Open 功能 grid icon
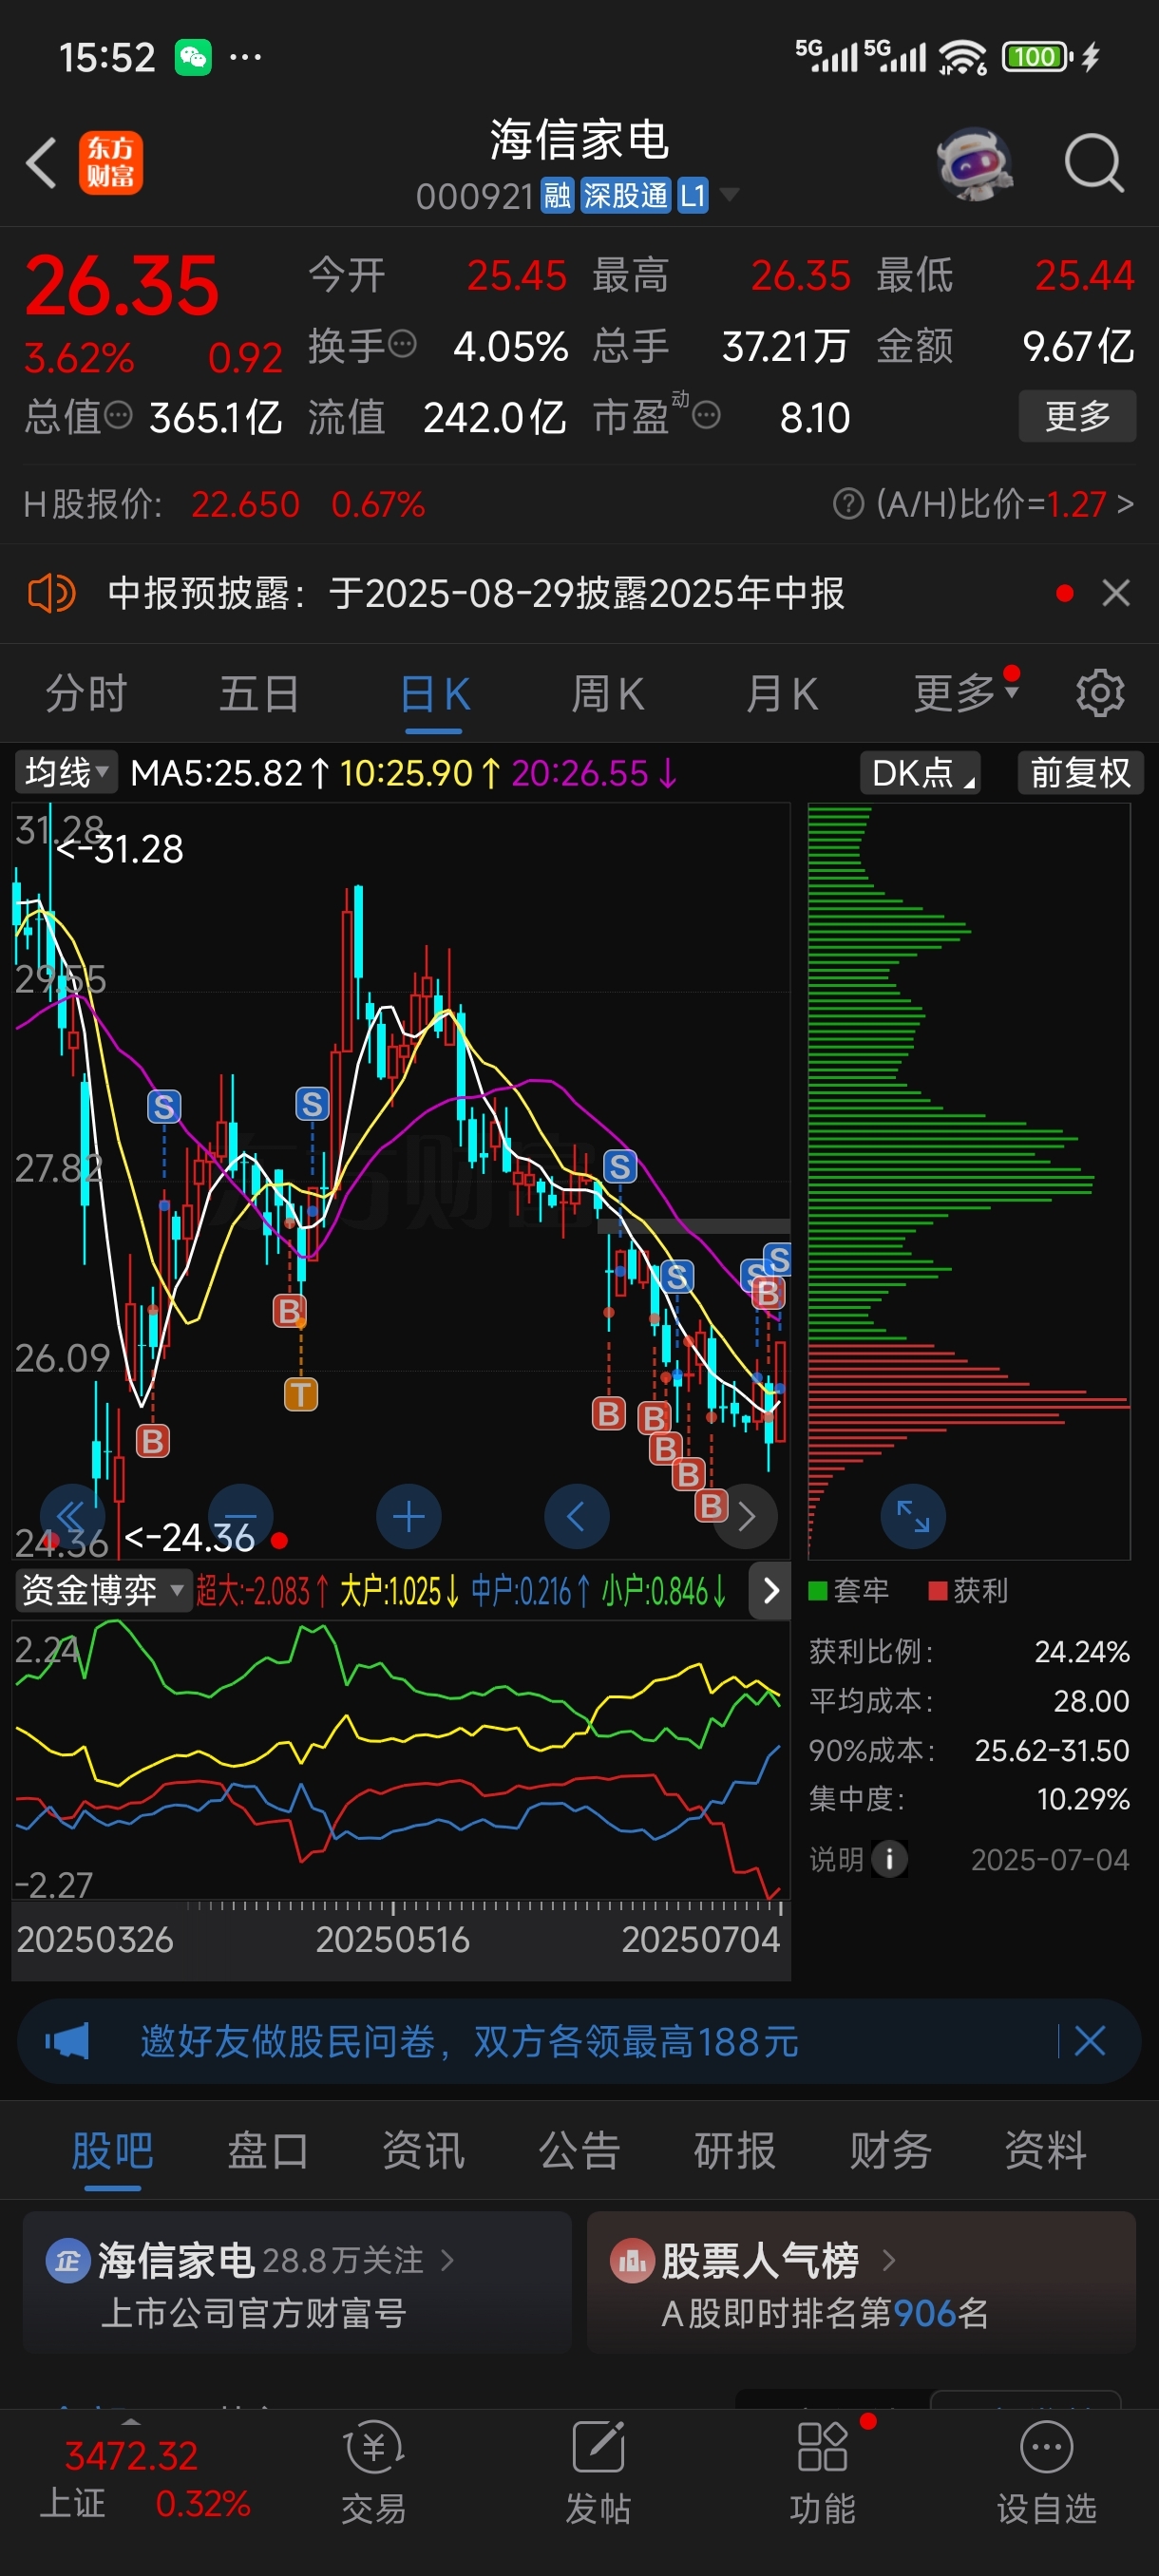 coord(822,2472)
